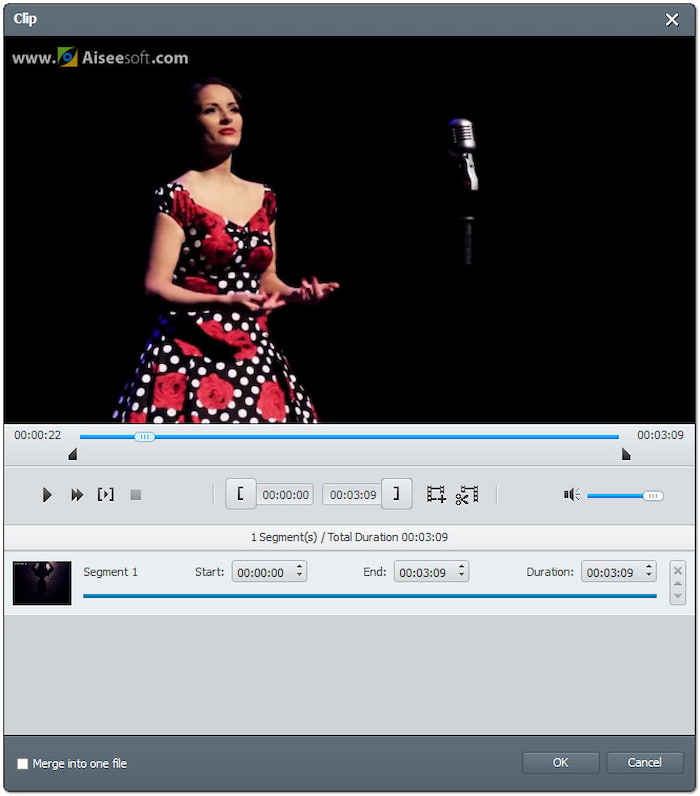Click the Start time stepper arrows

(300, 572)
